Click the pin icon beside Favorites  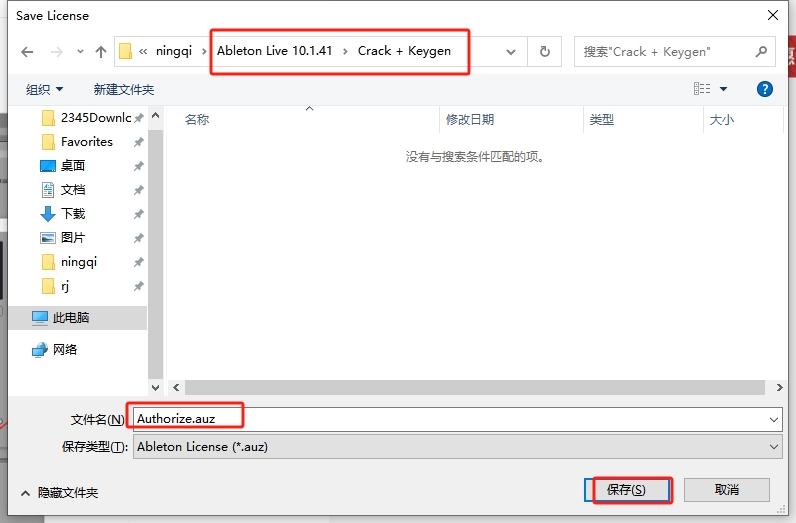tap(138, 142)
